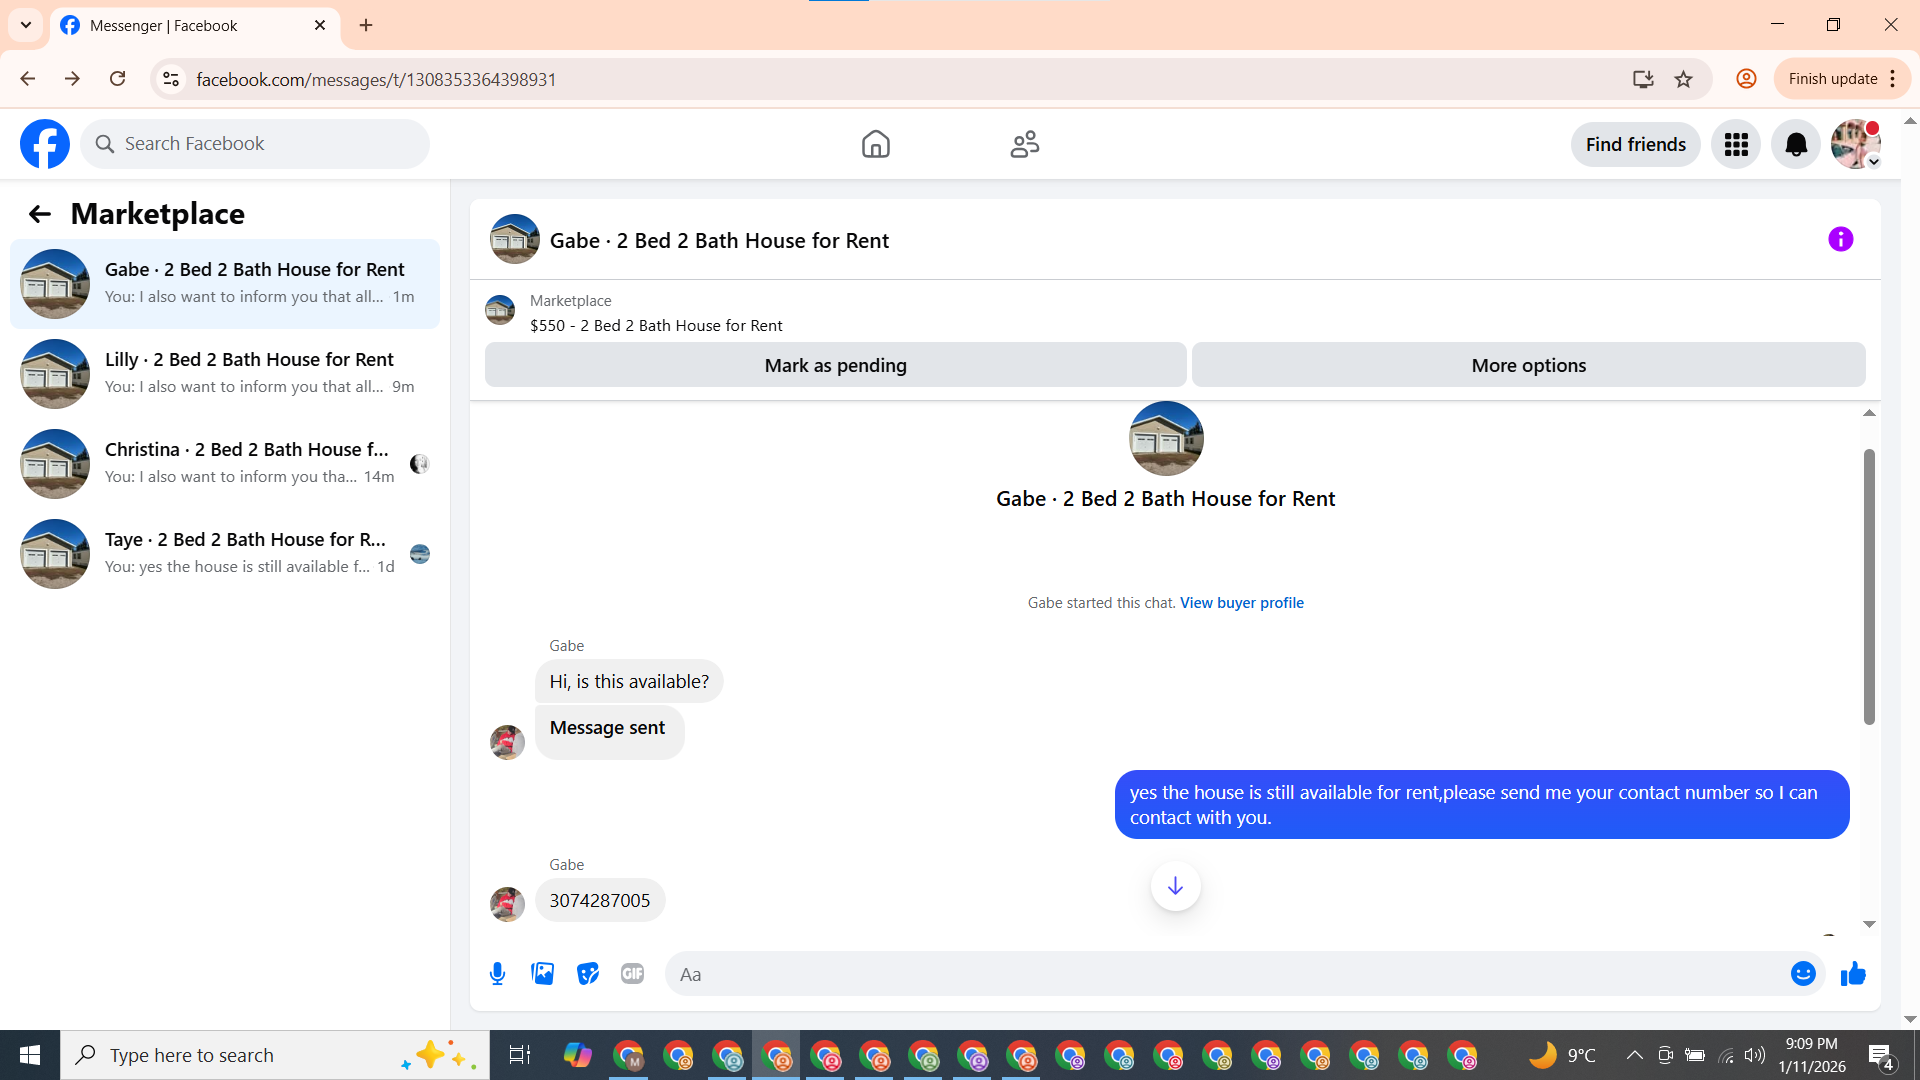View site information icon in address bar

[171, 79]
